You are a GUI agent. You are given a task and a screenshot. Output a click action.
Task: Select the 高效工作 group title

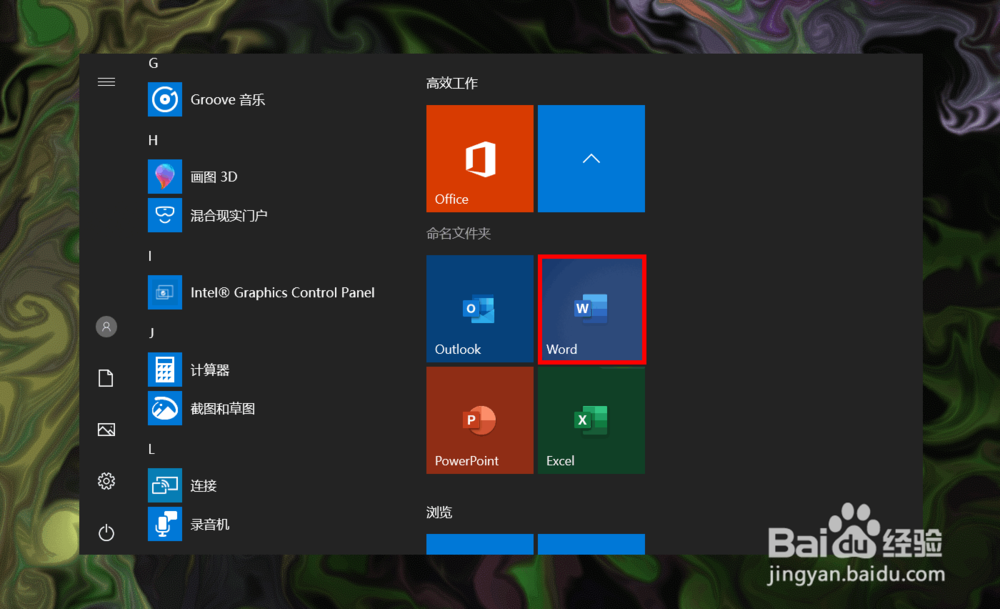click(452, 84)
